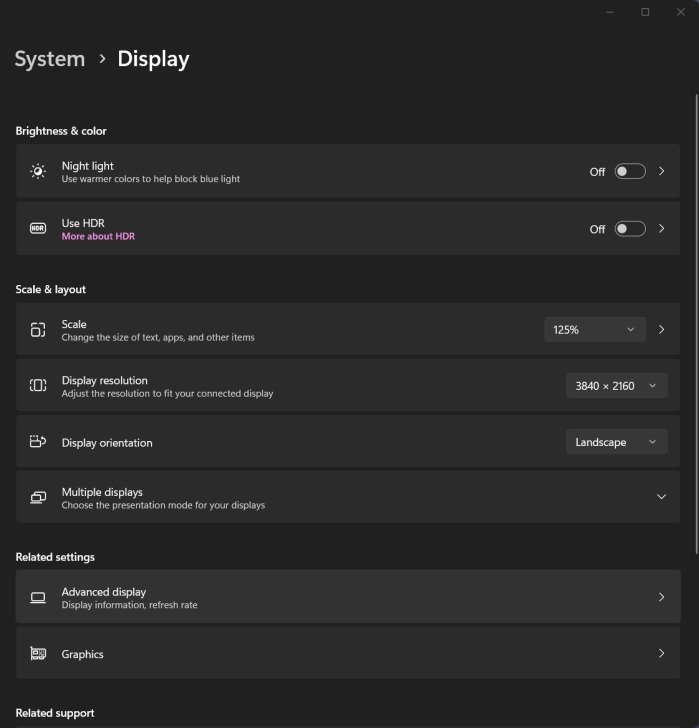The image size is (699, 728).
Task: Click the Display resolution icon
Action: (38, 385)
